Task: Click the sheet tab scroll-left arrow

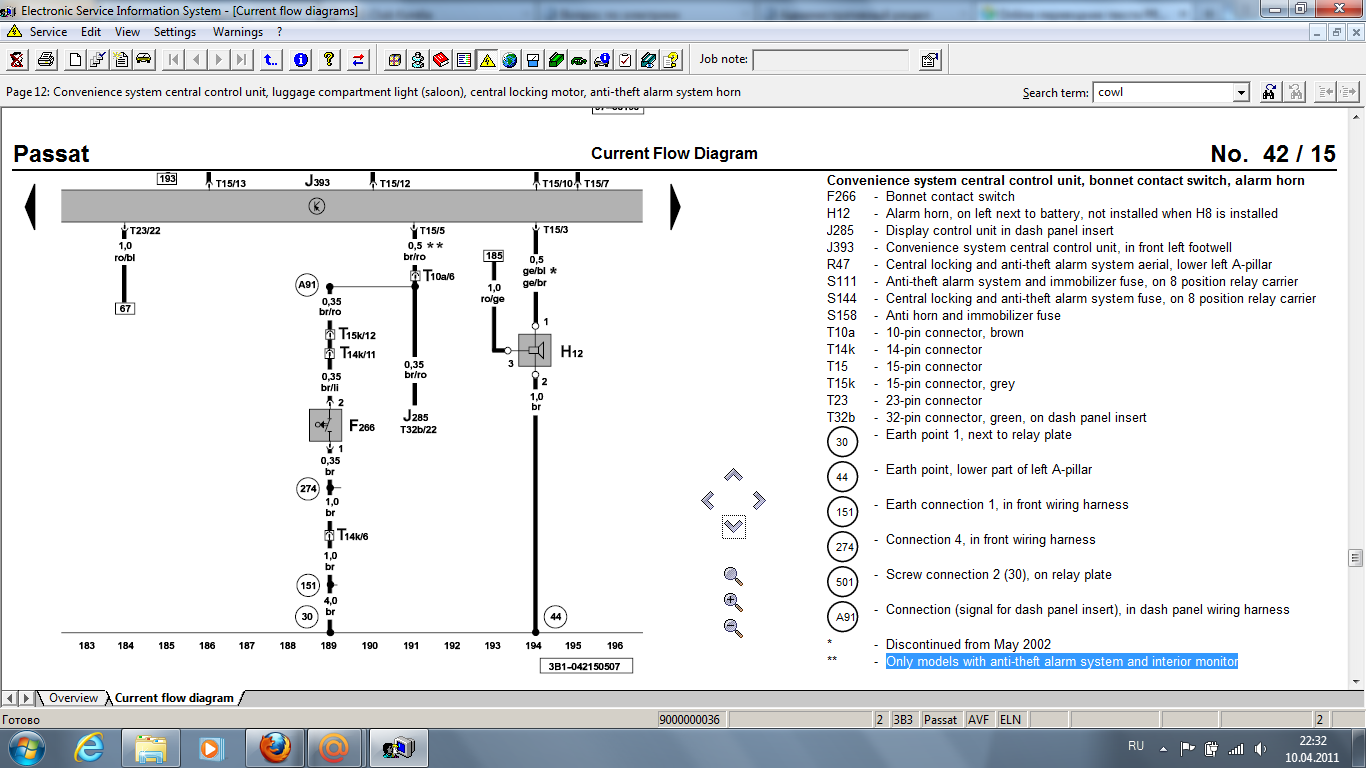Action: point(10,698)
